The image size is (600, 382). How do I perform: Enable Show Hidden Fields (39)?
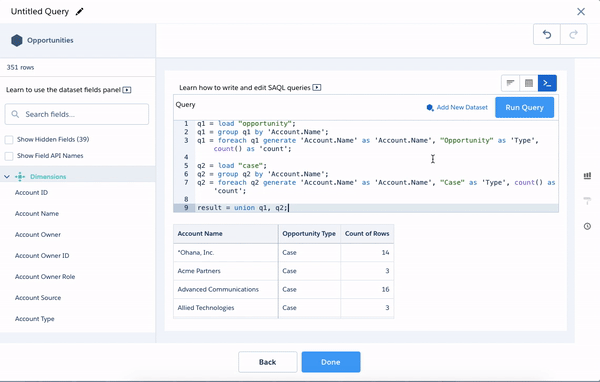[9, 140]
